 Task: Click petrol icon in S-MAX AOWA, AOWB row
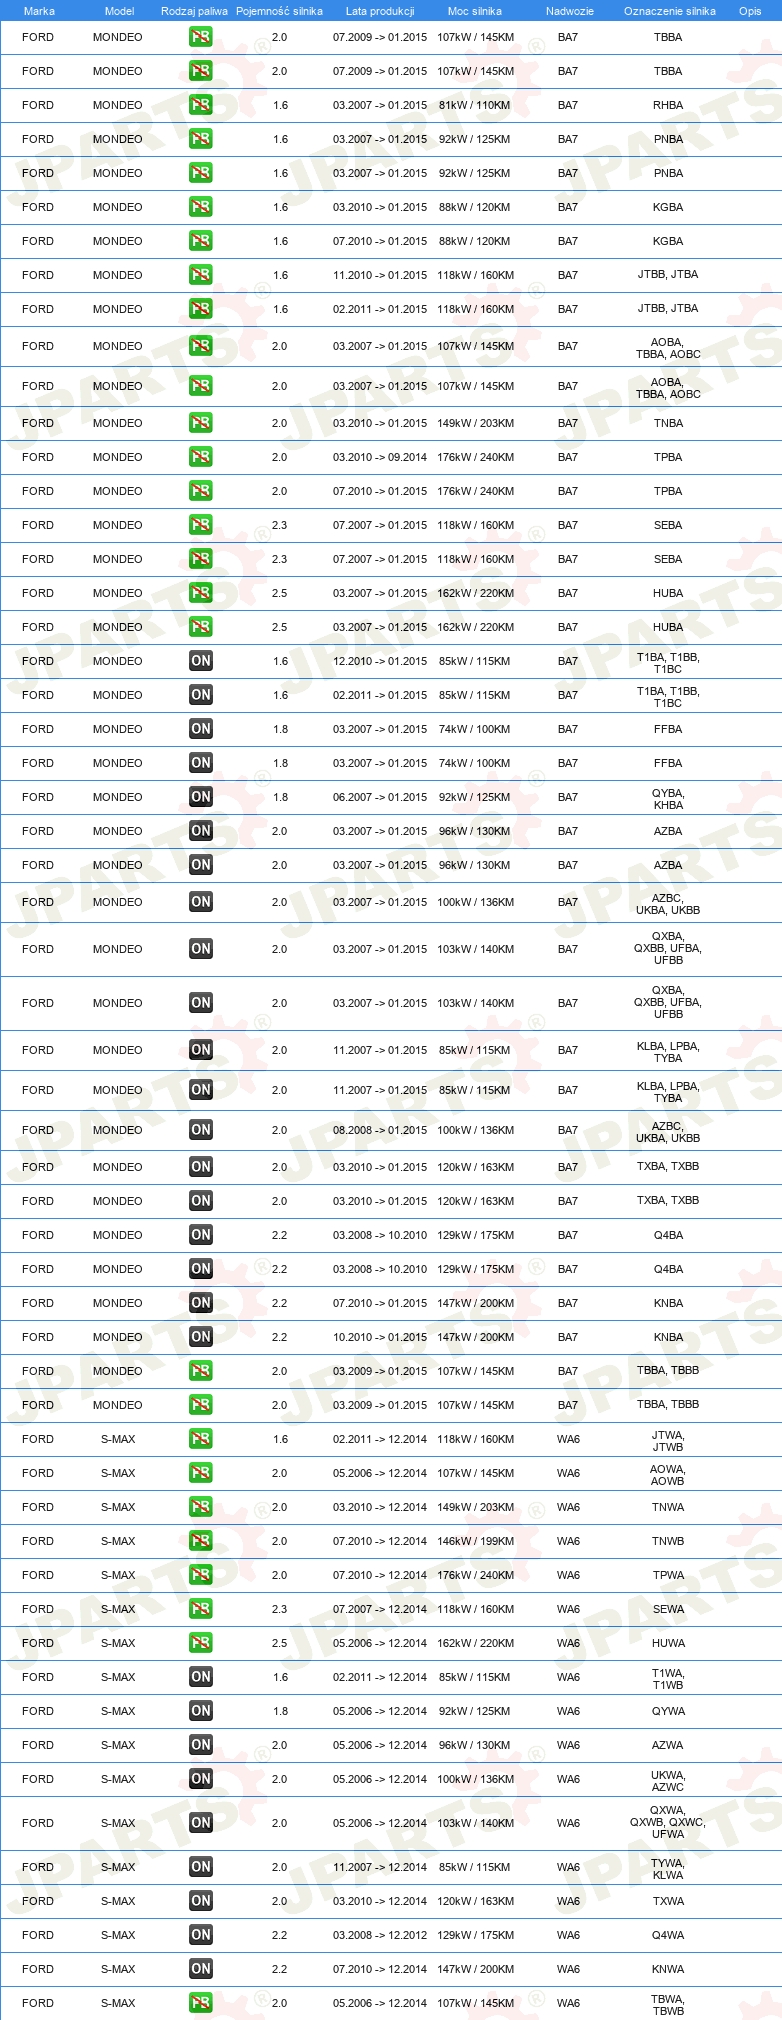pos(201,1473)
